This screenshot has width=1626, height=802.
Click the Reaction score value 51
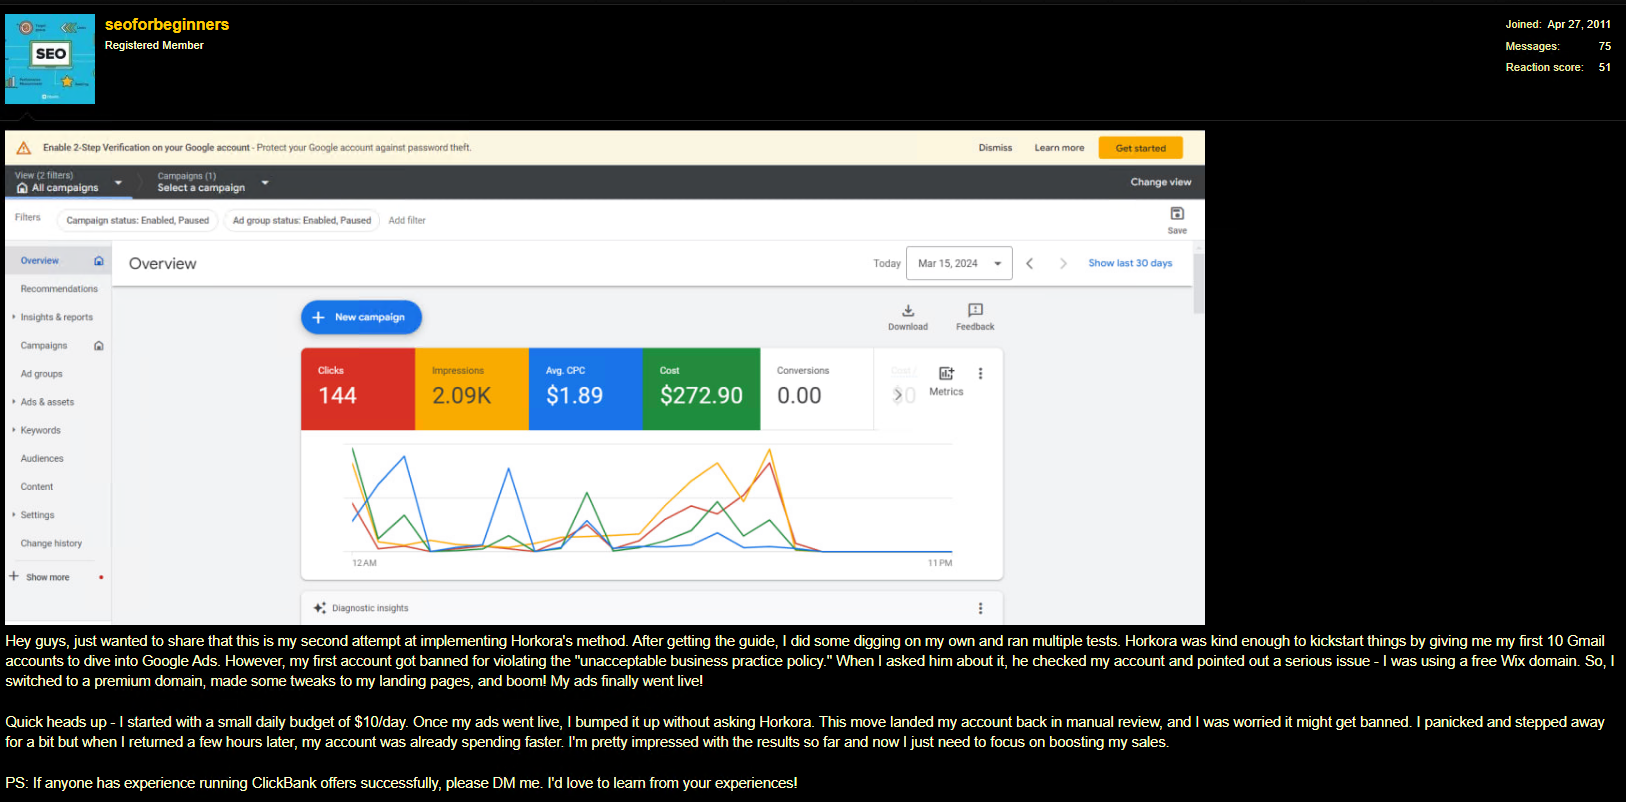(x=1605, y=68)
